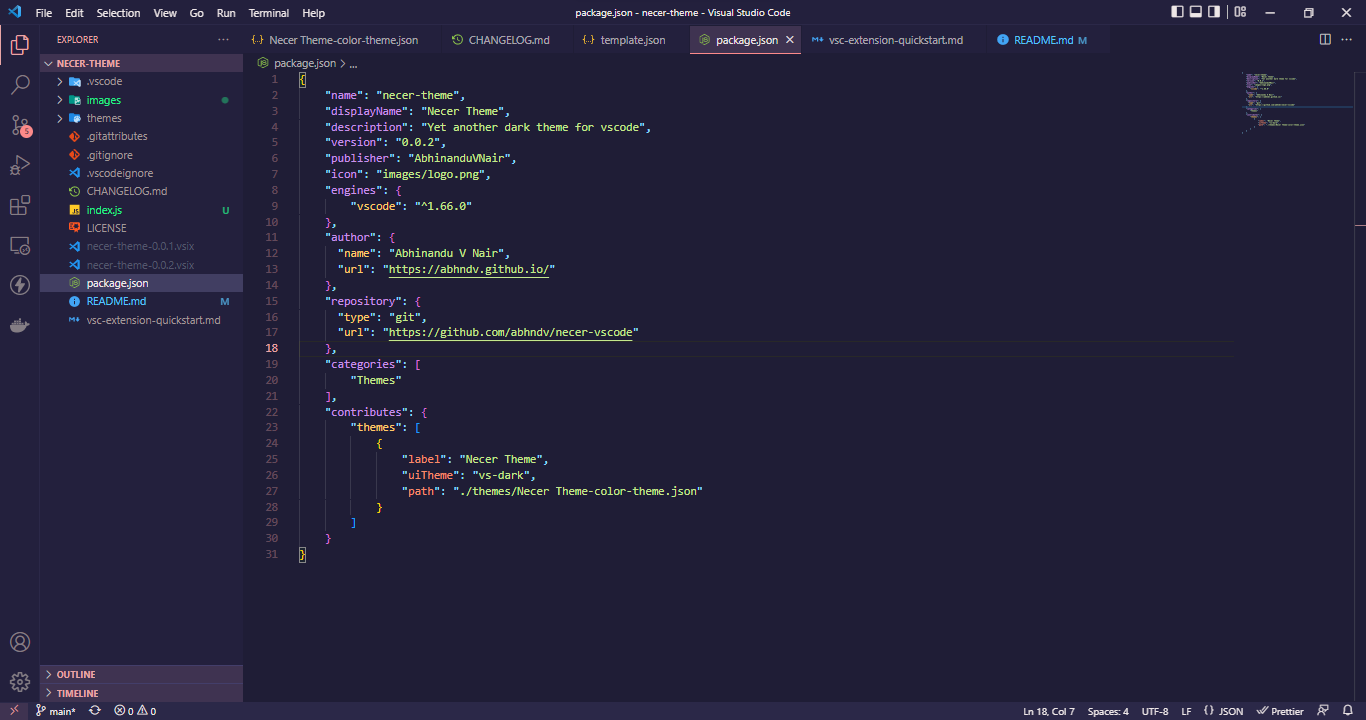The image size is (1366, 720).
Task: Switch to template.json tab
Action: click(630, 40)
